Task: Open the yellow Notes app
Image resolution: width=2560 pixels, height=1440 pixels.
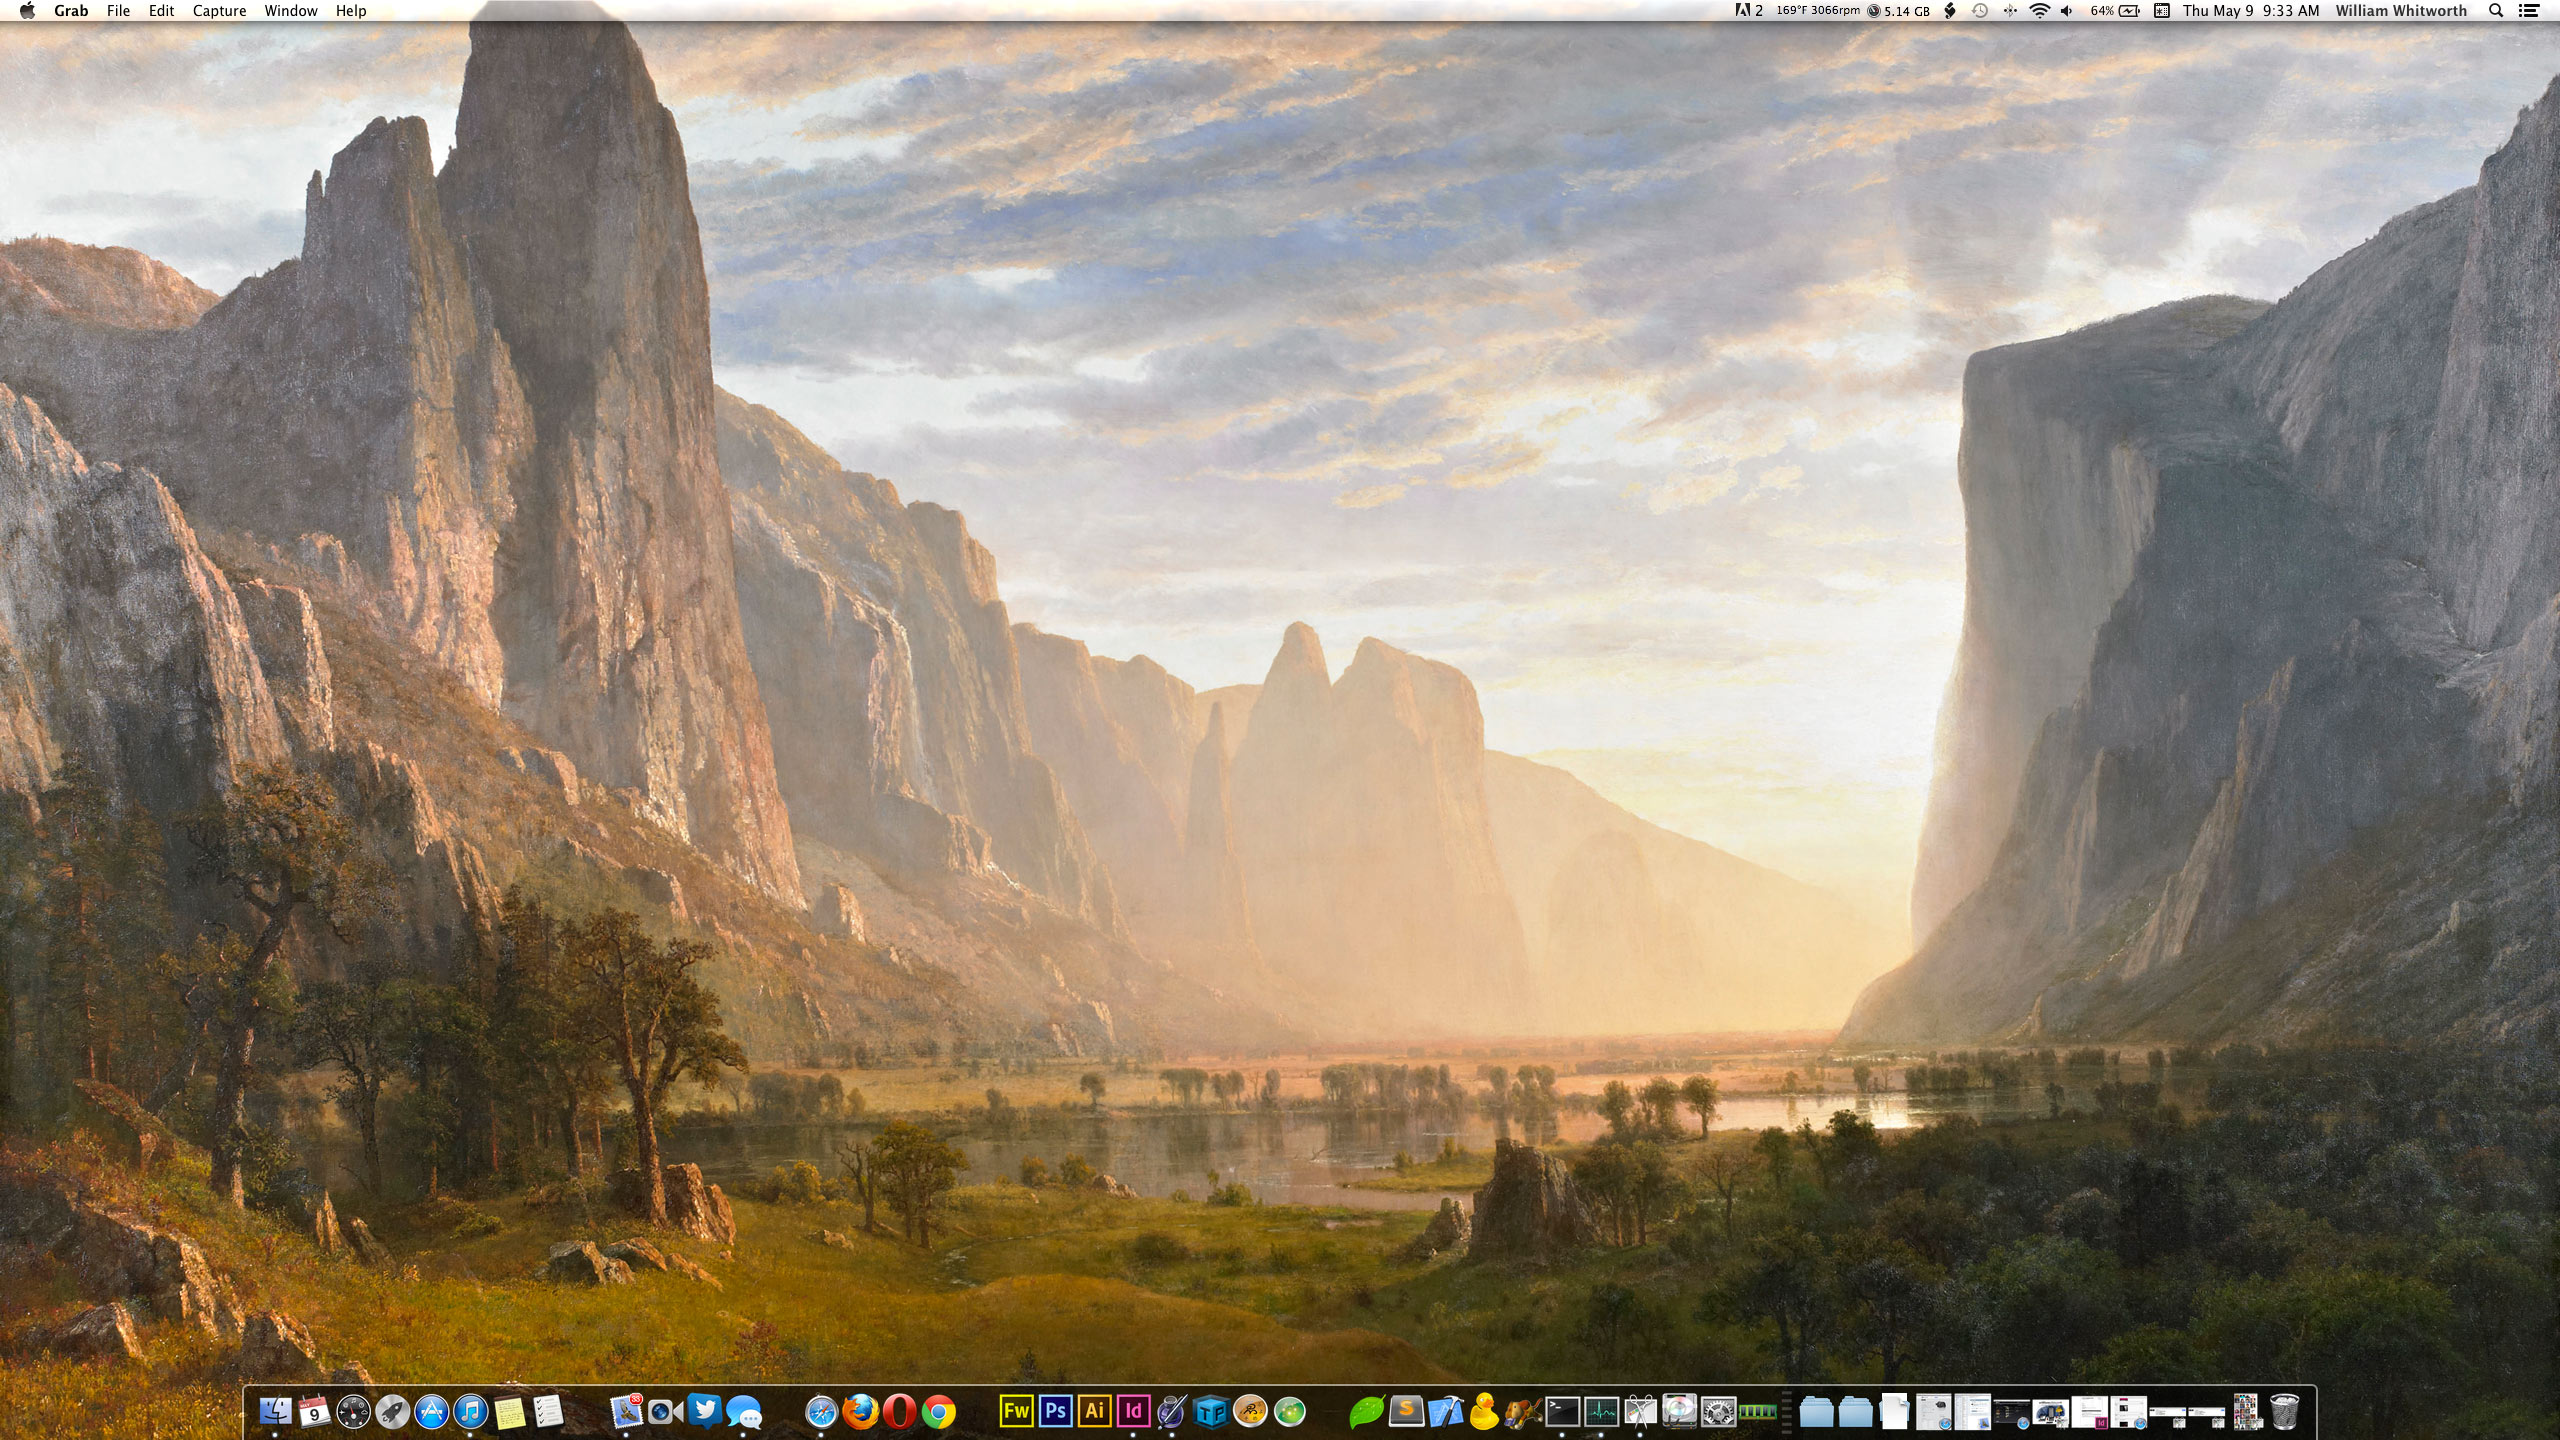Action: (510, 1411)
